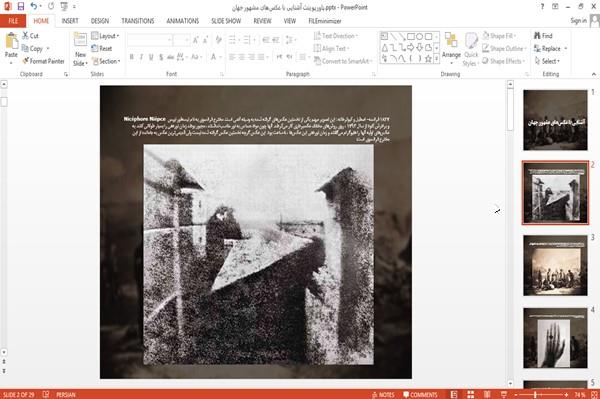Insert a New Slide
The height and width of the screenshot is (399, 600).
click(x=80, y=50)
